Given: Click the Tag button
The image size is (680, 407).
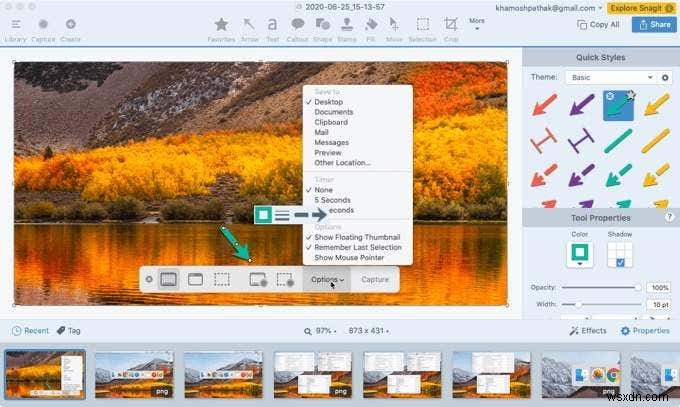Looking at the screenshot, I should [69, 331].
